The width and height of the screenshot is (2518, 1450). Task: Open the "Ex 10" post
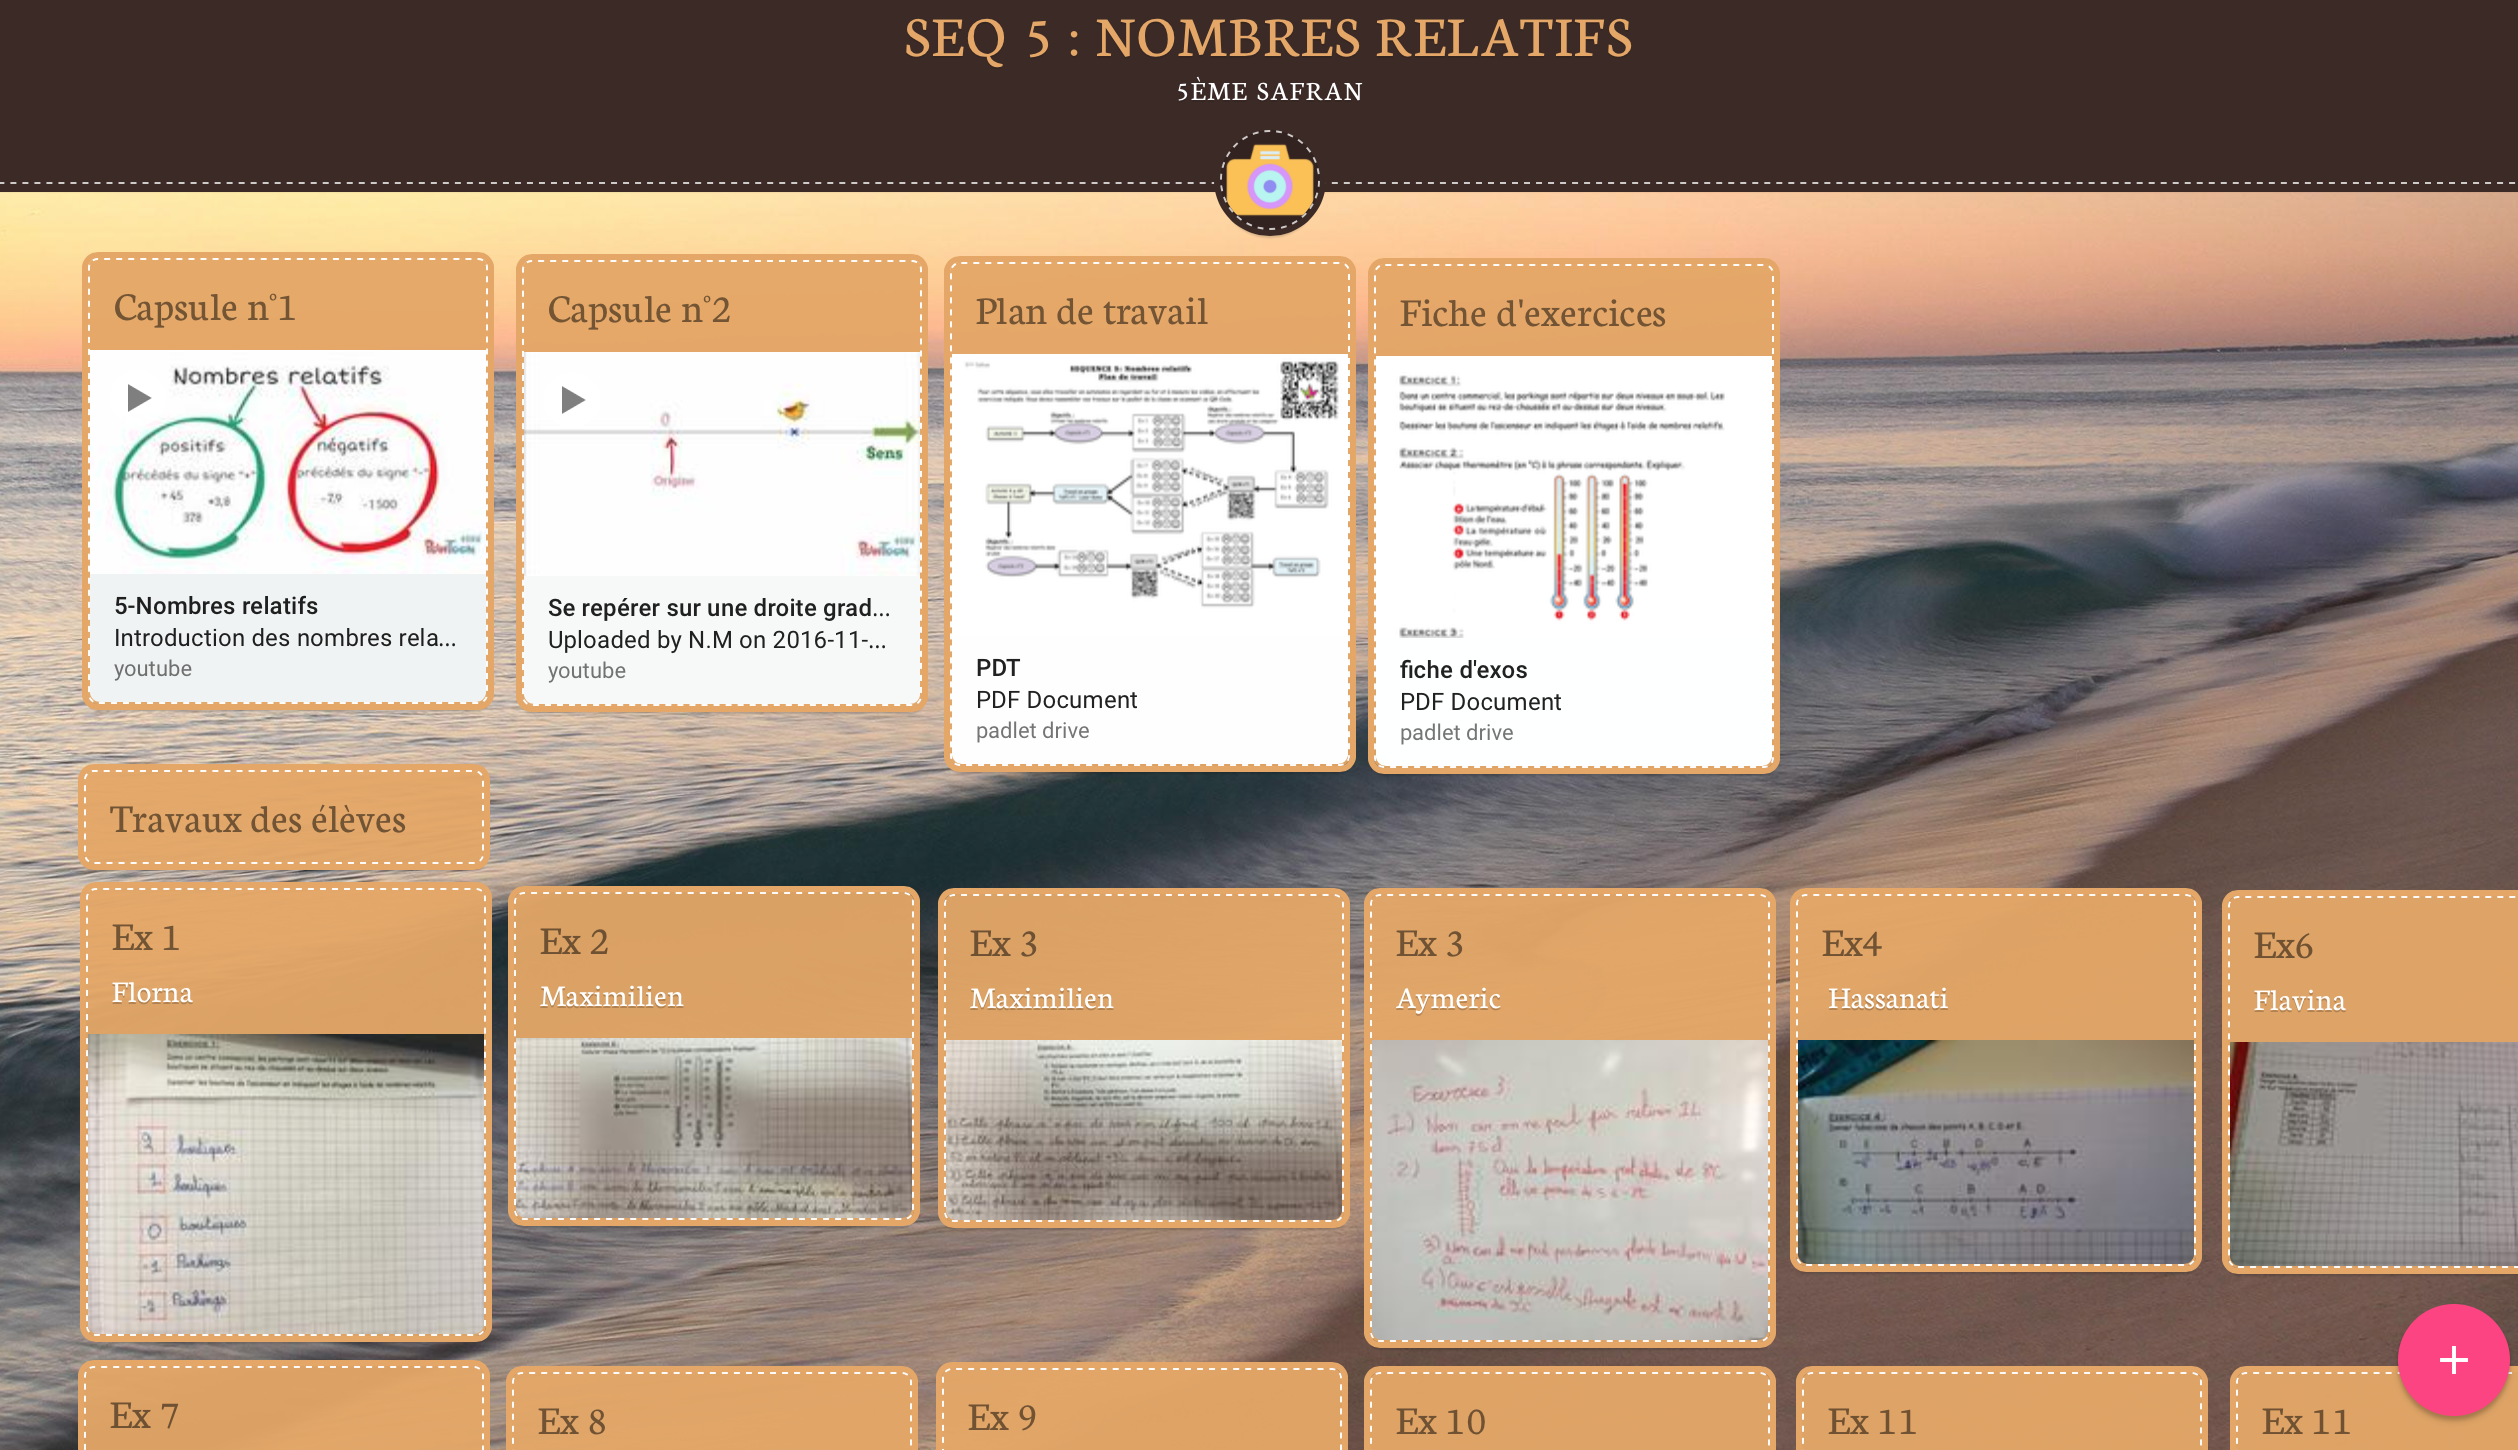(1443, 1420)
